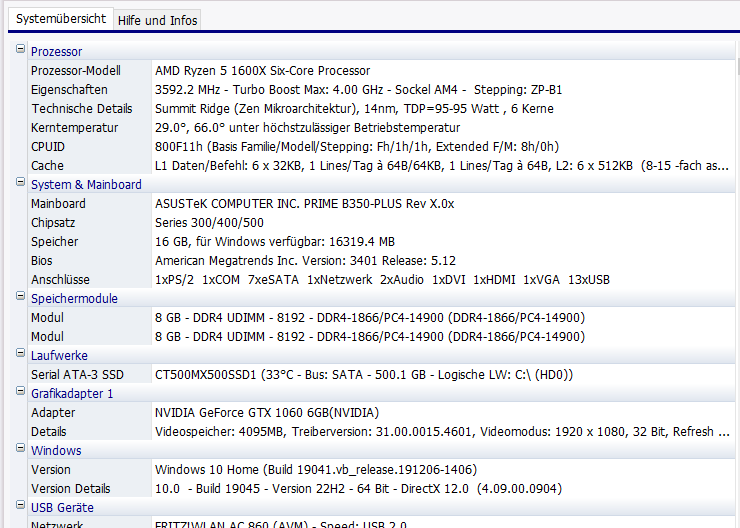
Task: Click the Technische Details label
Action: click(x=82, y=109)
